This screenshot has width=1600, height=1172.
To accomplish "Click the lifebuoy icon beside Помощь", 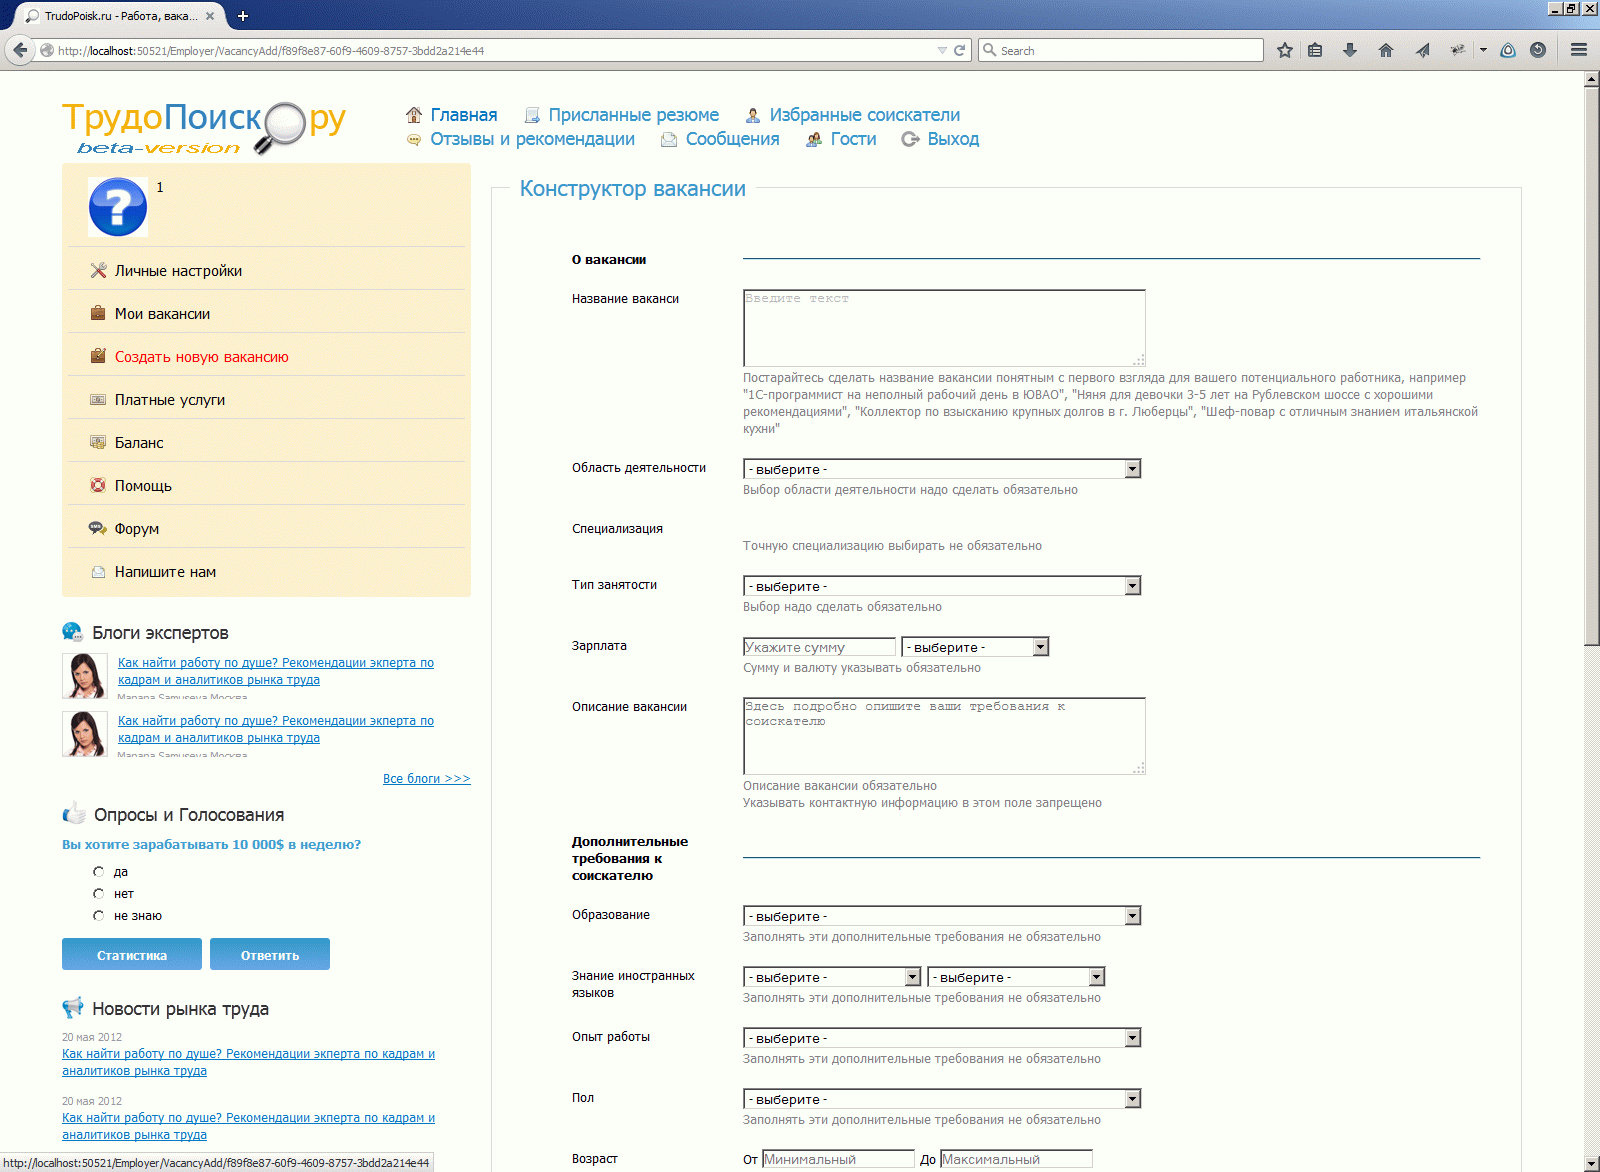I will pos(98,485).
